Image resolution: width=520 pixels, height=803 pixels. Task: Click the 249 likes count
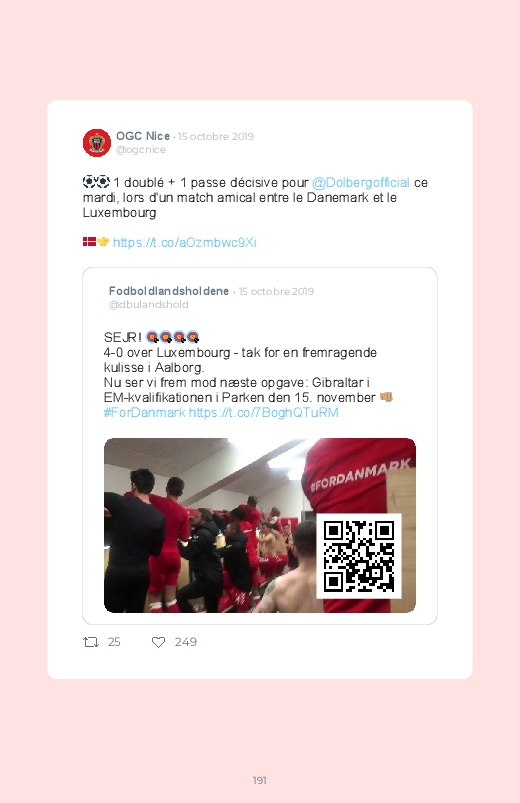[x=185, y=642]
